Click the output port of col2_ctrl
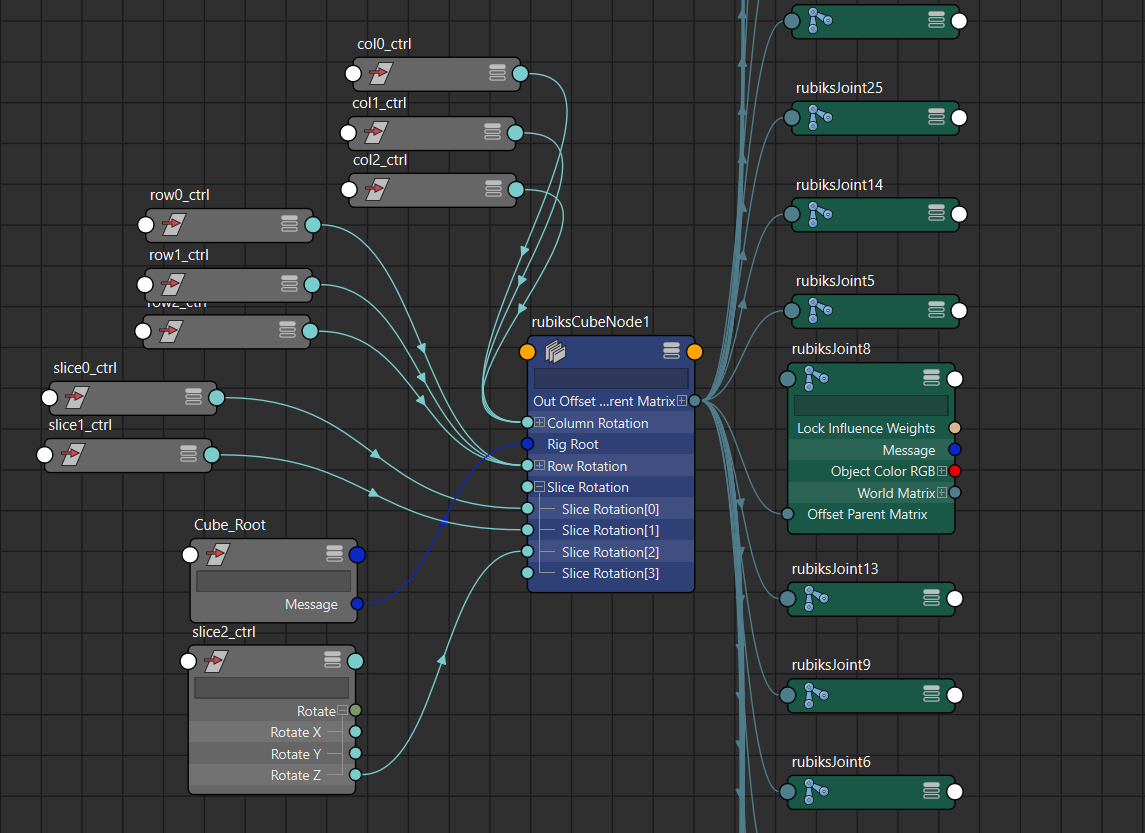 click(516, 190)
